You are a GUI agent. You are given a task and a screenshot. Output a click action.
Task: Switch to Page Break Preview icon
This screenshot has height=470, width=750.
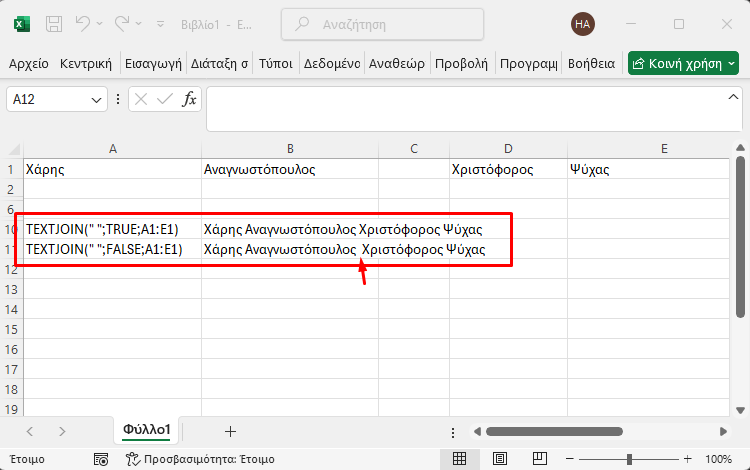[x=540, y=459]
